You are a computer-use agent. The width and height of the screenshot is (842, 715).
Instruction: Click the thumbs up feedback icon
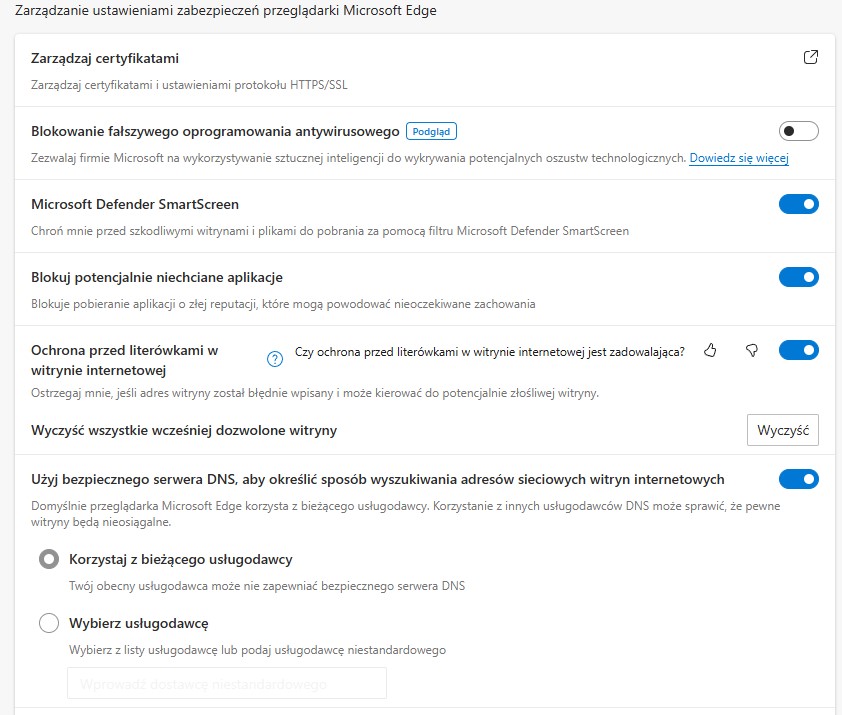tap(711, 350)
